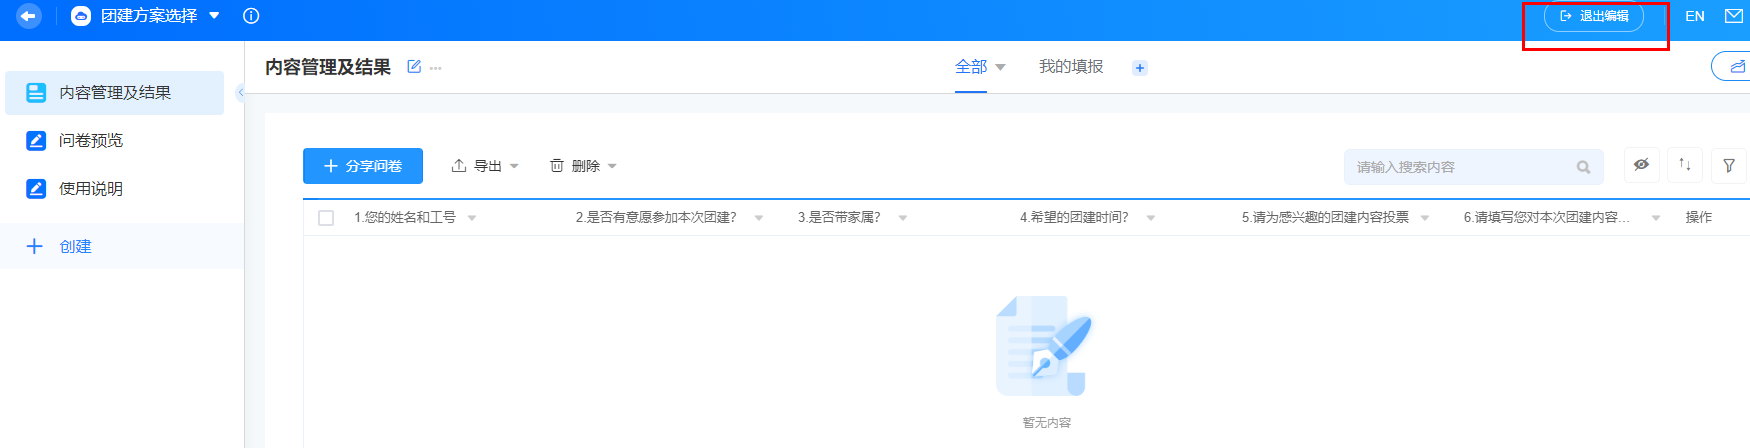Click the plus icon to add view tab
Image resolution: width=1750 pixels, height=448 pixels.
click(x=1139, y=68)
